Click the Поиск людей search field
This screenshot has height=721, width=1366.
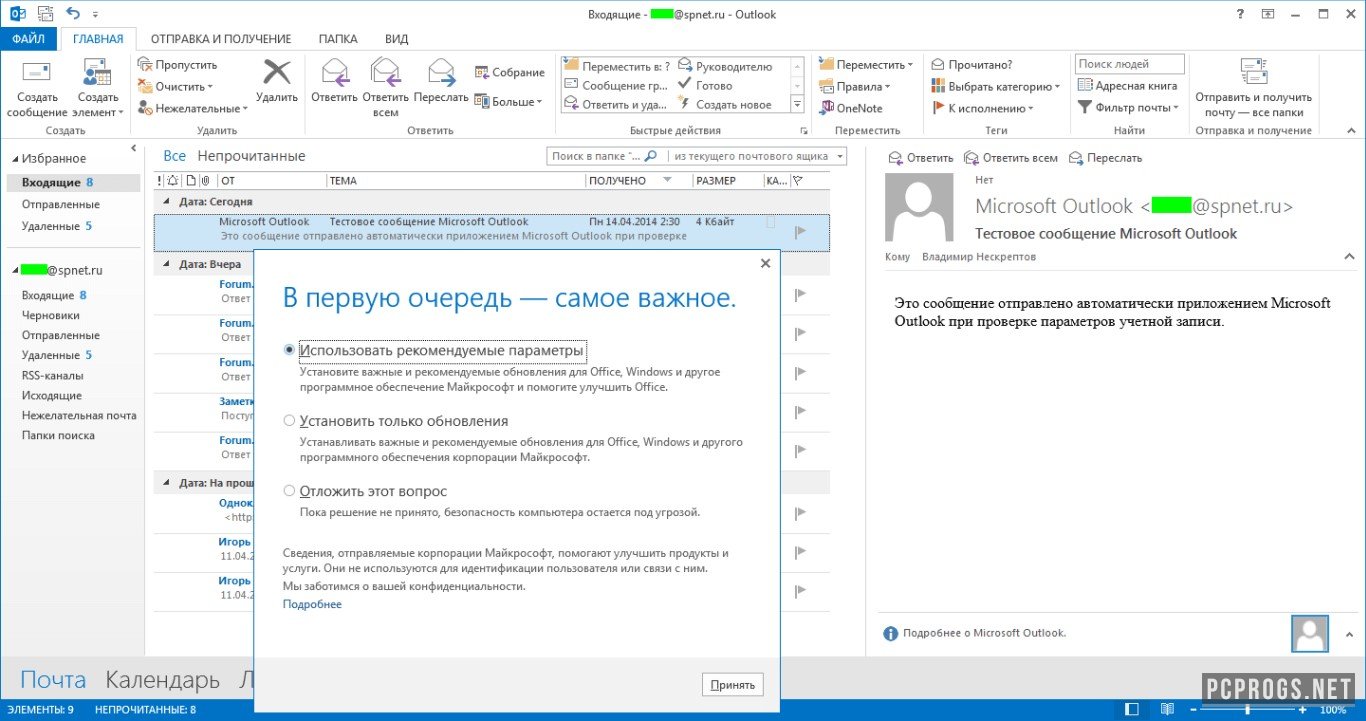1129,64
